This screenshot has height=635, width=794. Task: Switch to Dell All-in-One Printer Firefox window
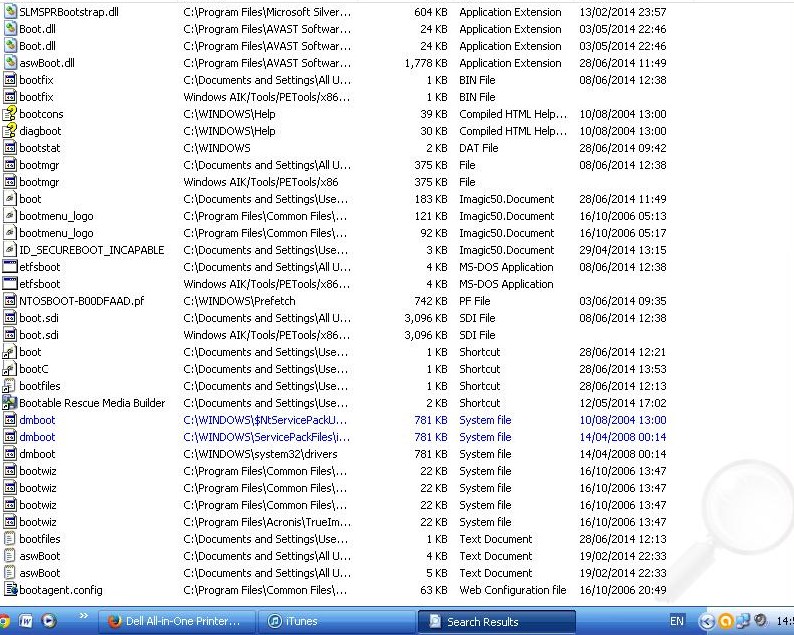175,621
